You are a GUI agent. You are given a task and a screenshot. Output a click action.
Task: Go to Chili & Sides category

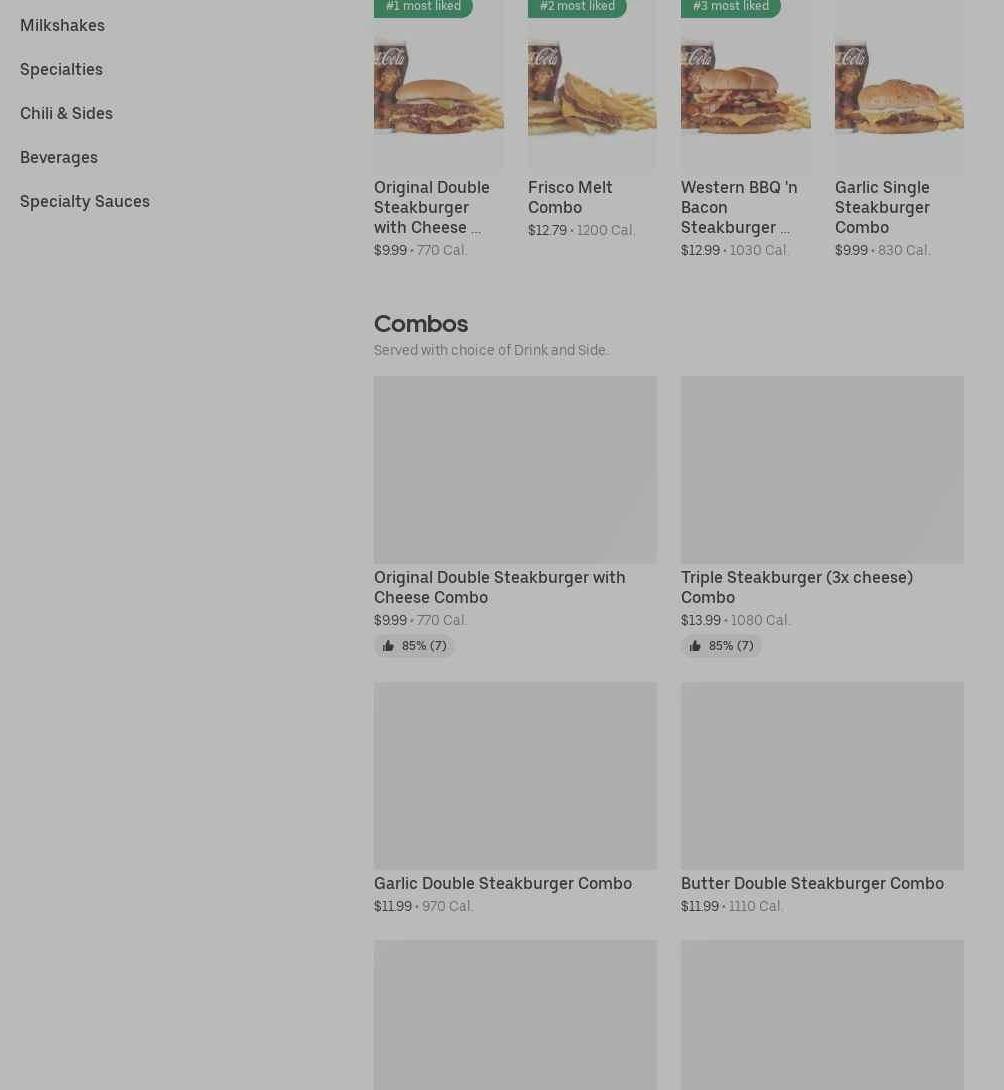[67, 113]
